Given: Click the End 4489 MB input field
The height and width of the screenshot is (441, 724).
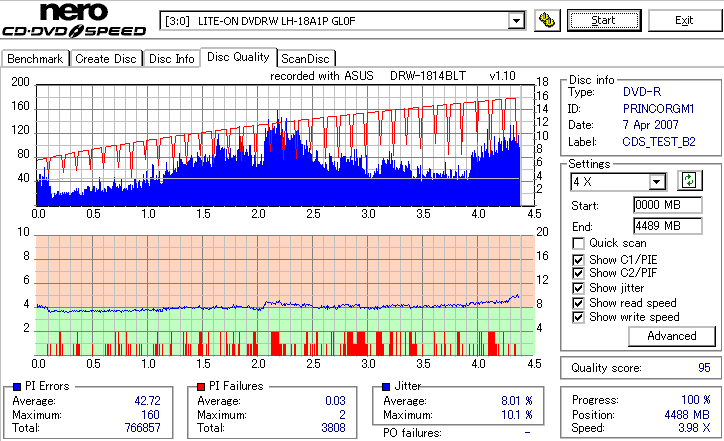Looking at the screenshot, I should coord(668,226).
